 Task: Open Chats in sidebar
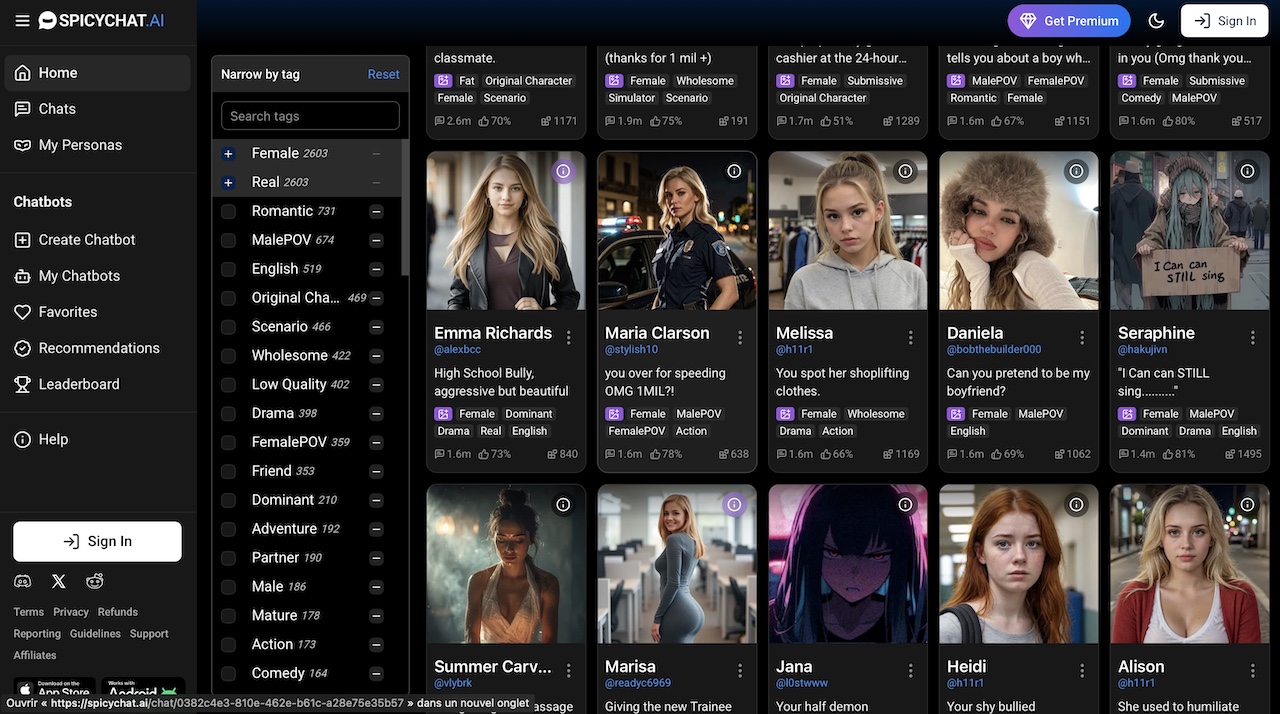[x=97, y=109]
